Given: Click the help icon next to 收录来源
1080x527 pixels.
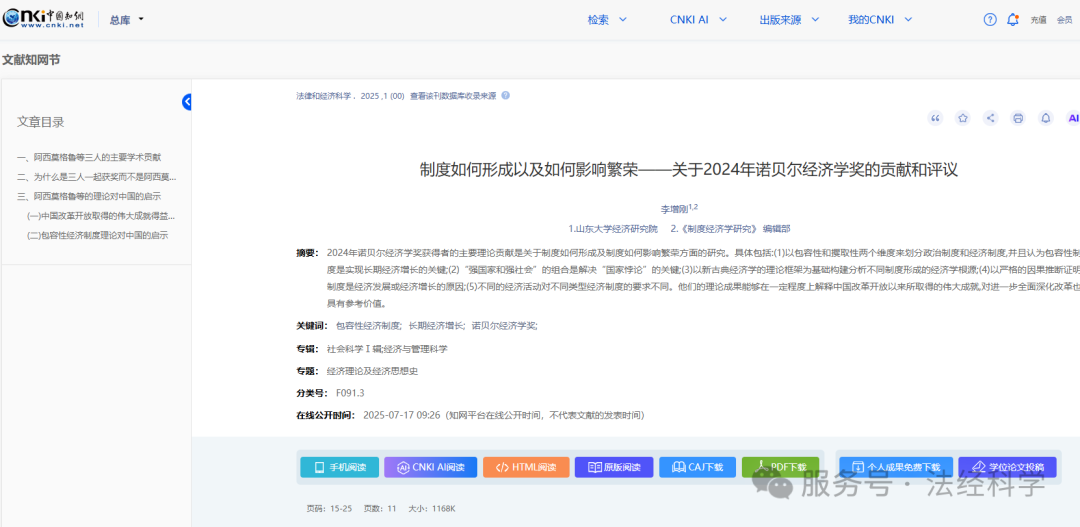Looking at the screenshot, I should (506, 96).
